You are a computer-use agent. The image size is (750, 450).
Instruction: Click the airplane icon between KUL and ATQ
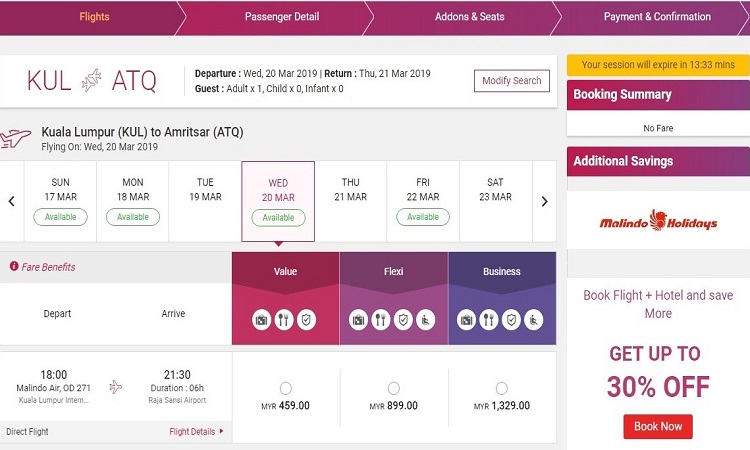92,80
